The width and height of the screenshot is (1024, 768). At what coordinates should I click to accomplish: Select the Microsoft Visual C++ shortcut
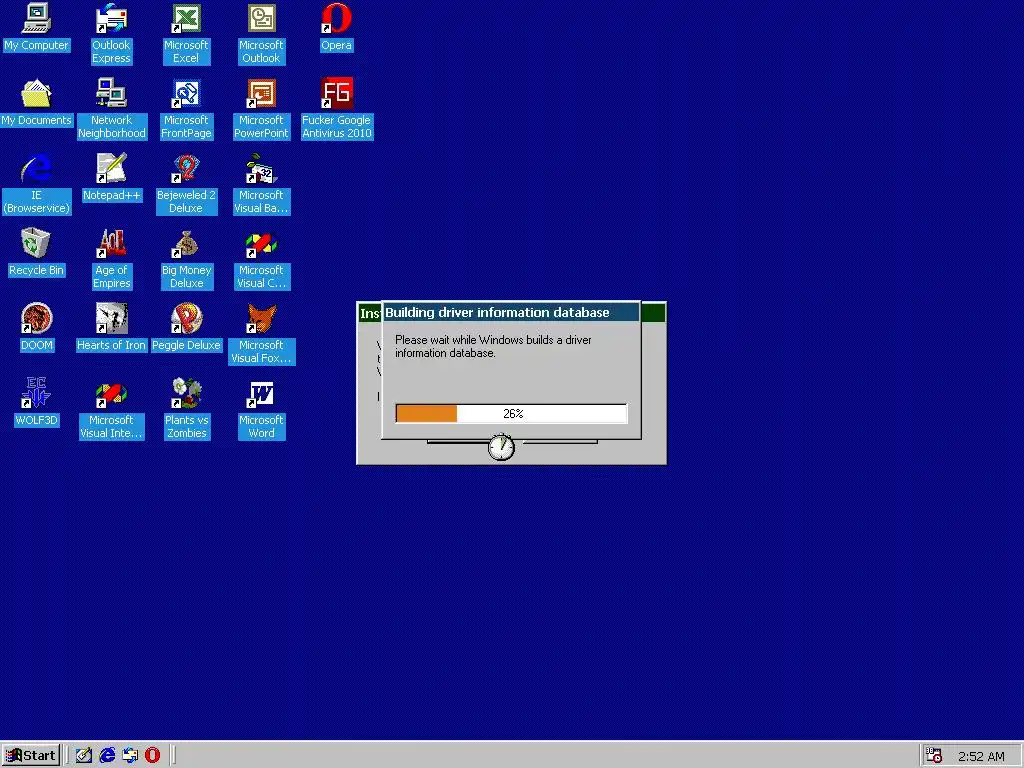[261, 259]
